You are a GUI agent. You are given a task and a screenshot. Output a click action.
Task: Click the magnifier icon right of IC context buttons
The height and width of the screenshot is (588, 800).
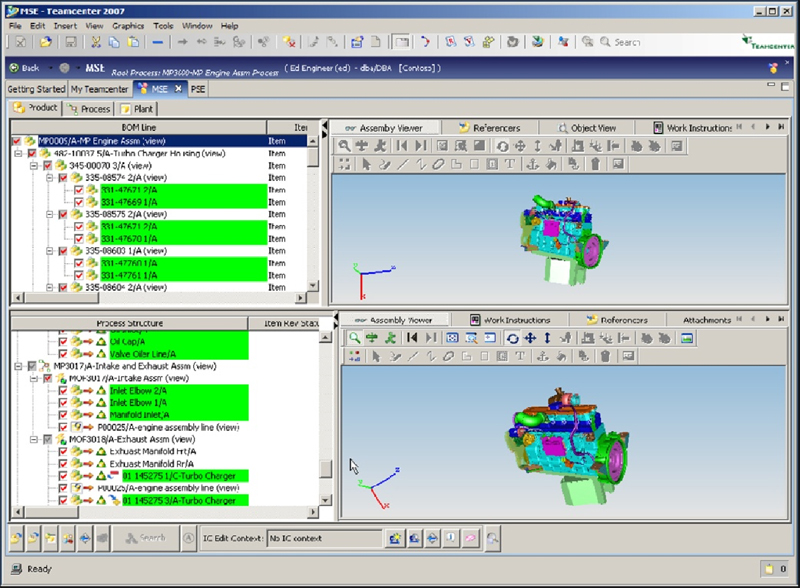coord(492,538)
